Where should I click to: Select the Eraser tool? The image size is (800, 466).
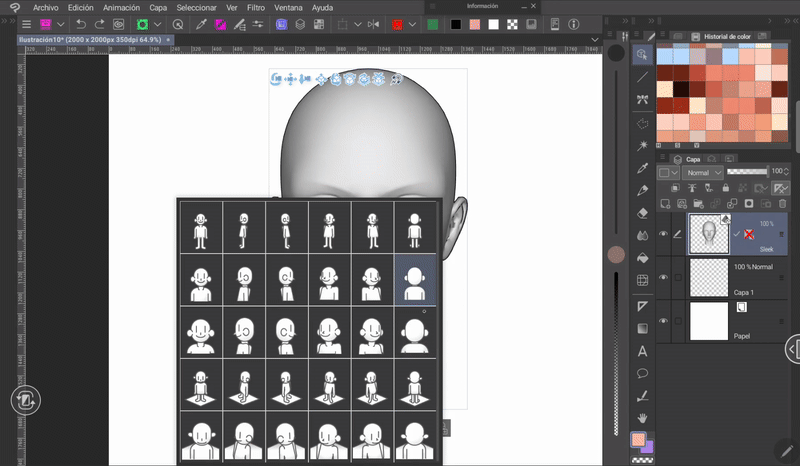pyautogui.click(x=643, y=212)
